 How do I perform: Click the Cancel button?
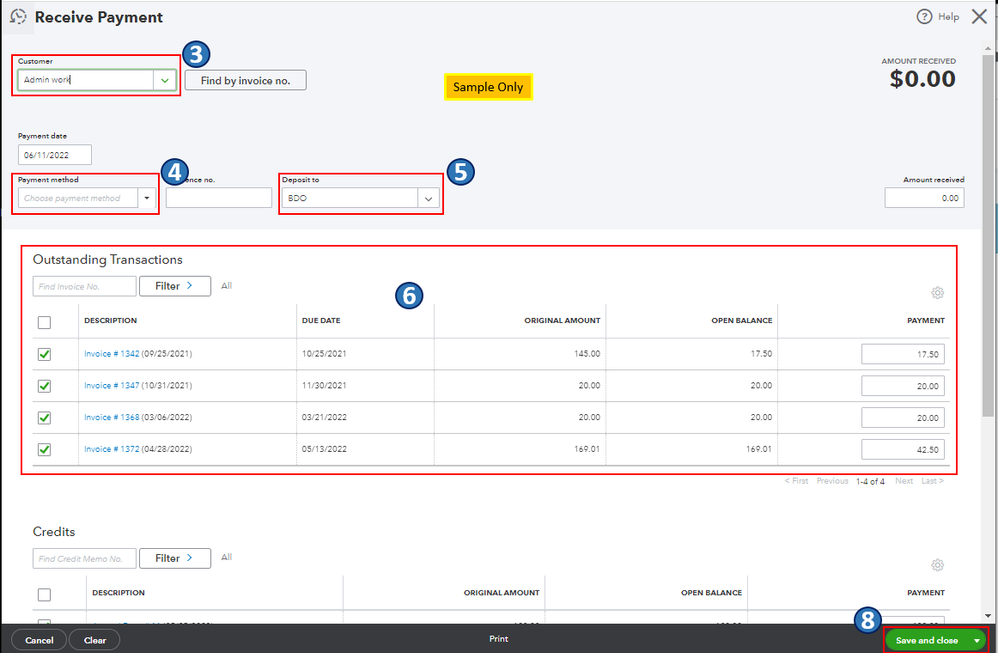tap(39, 640)
